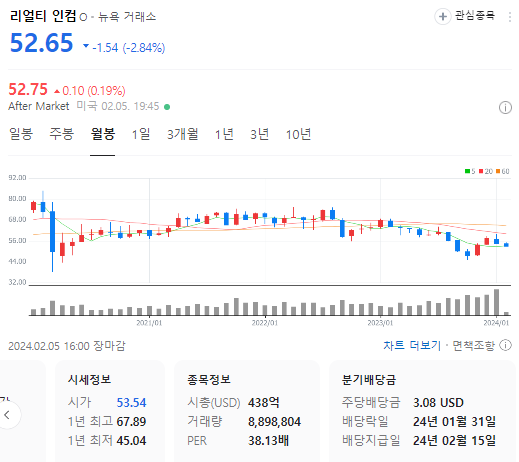The width and height of the screenshot is (519, 462).
Task: Click the red 20-period moving average legend
Action: pyautogui.click(x=486, y=171)
